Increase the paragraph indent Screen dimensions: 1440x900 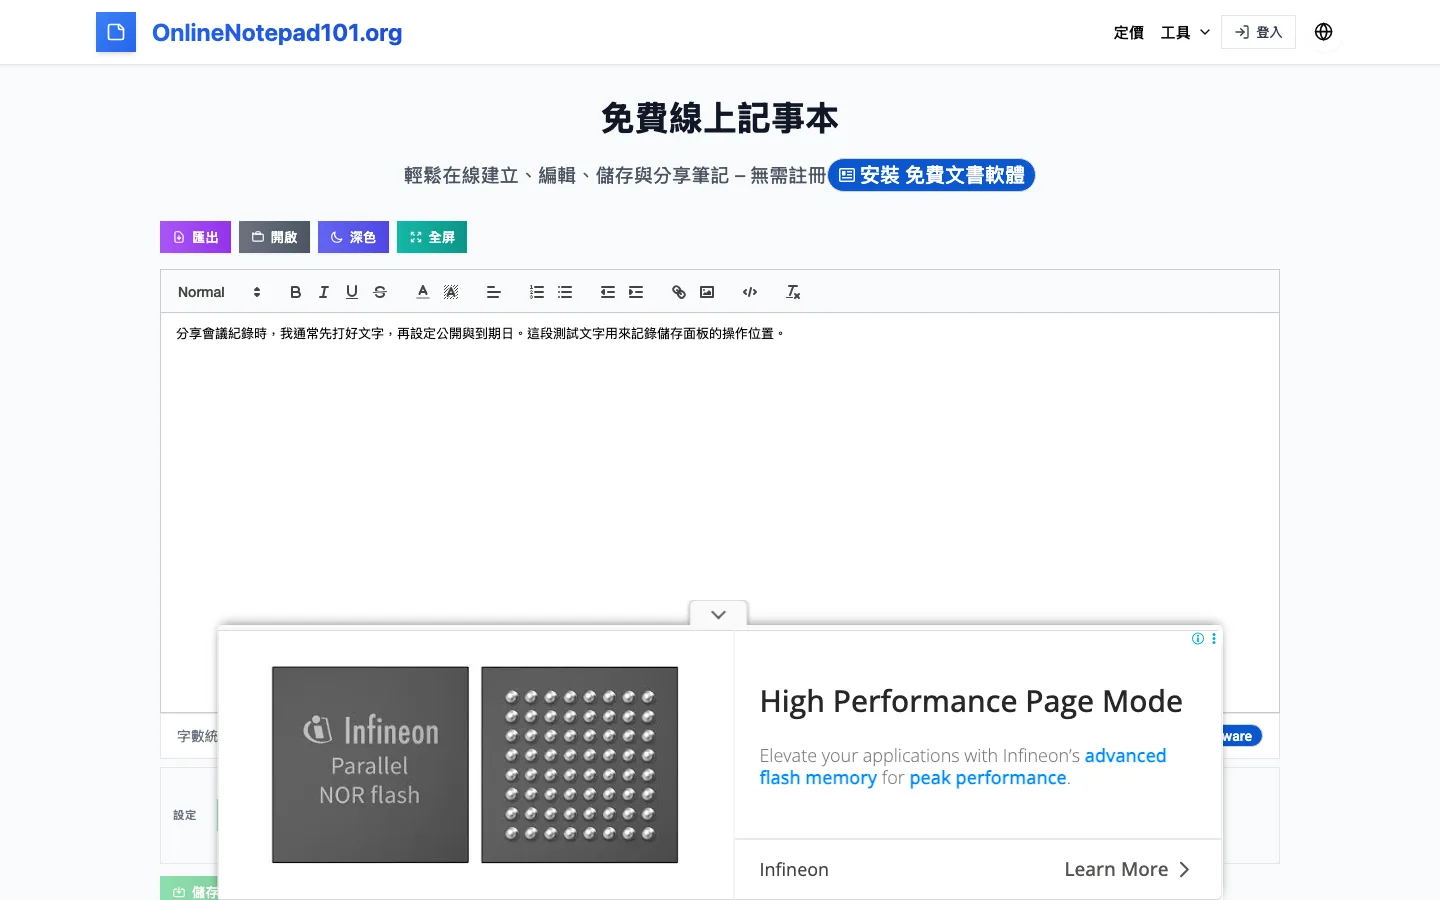click(x=635, y=292)
